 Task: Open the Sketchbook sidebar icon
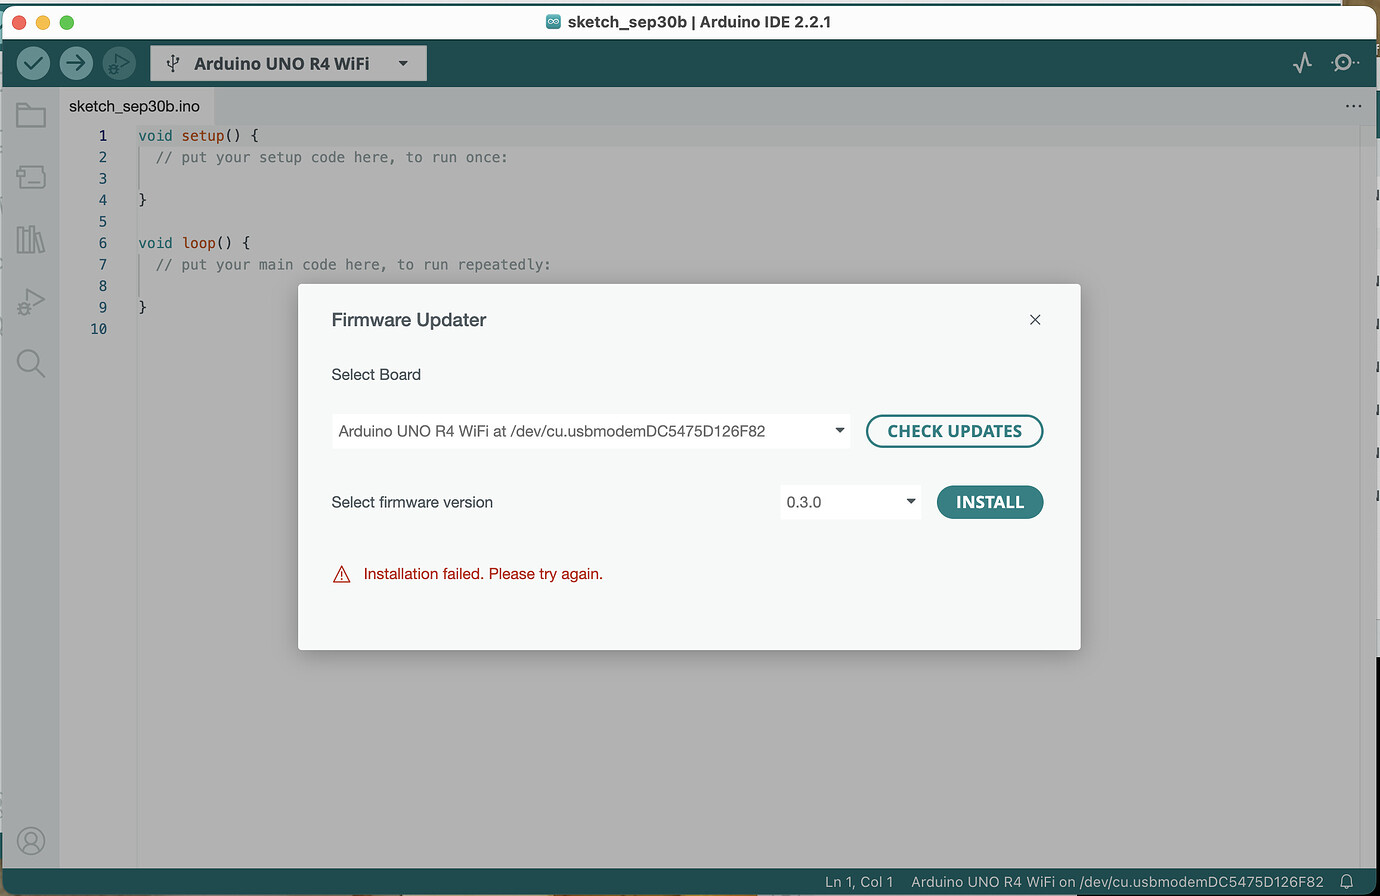pyautogui.click(x=31, y=115)
